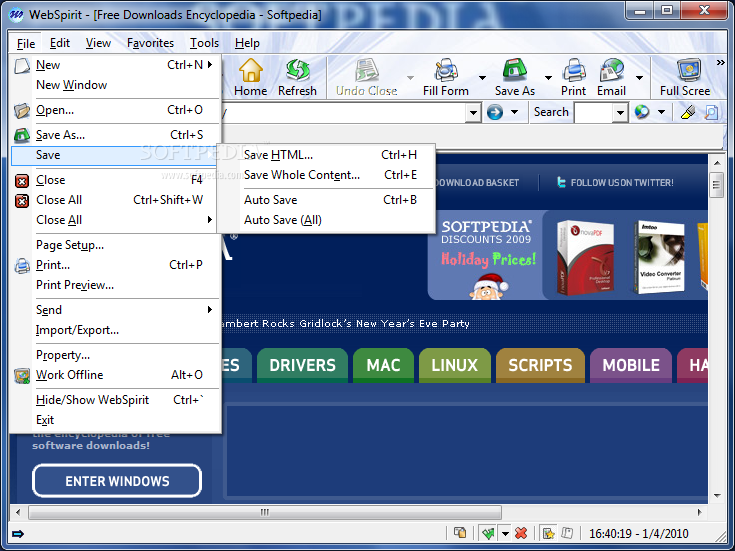Open the SCRIPTS category tab

pos(540,365)
